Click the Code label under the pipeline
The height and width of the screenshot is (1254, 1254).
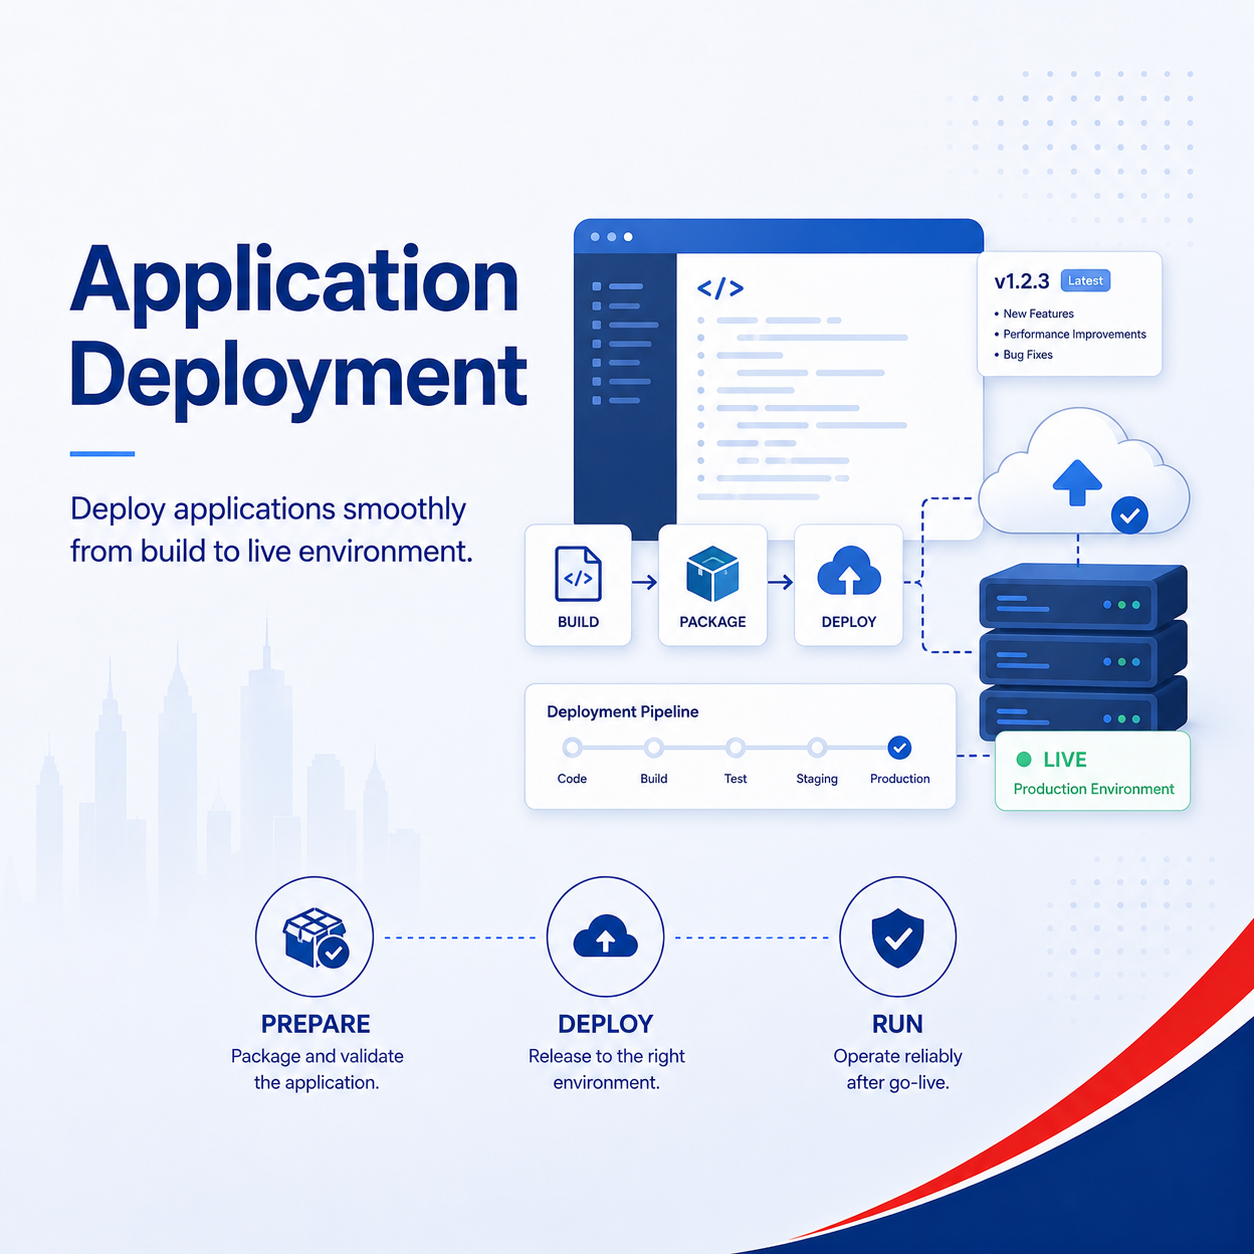pos(572,779)
